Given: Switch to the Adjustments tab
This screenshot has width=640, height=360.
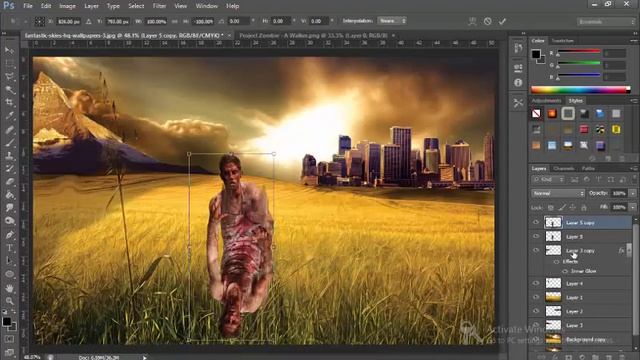Looking at the screenshot, I should 546,101.
